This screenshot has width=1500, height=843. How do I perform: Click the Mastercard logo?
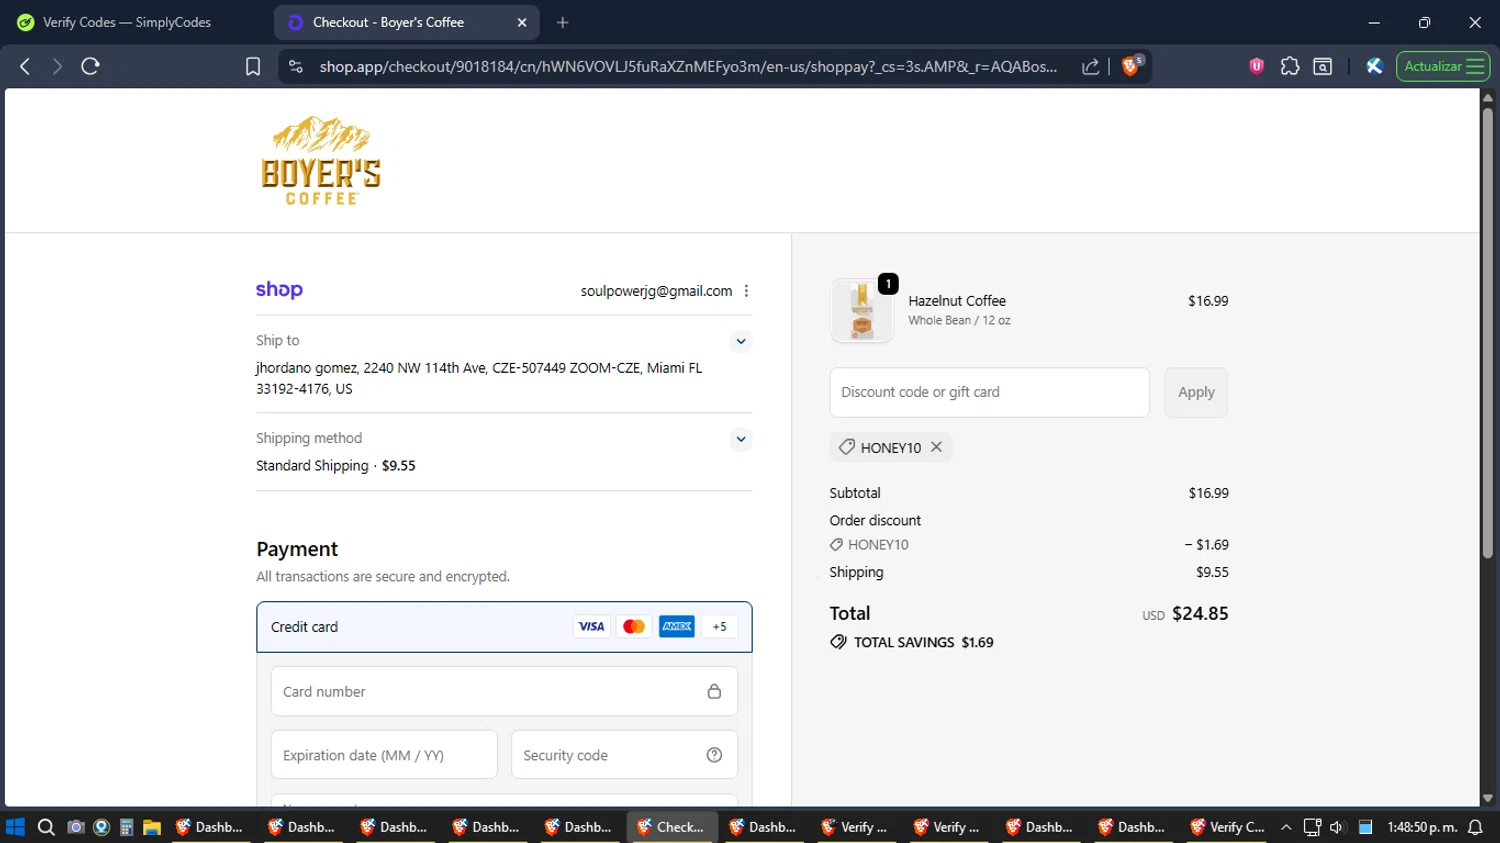[634, 627]
